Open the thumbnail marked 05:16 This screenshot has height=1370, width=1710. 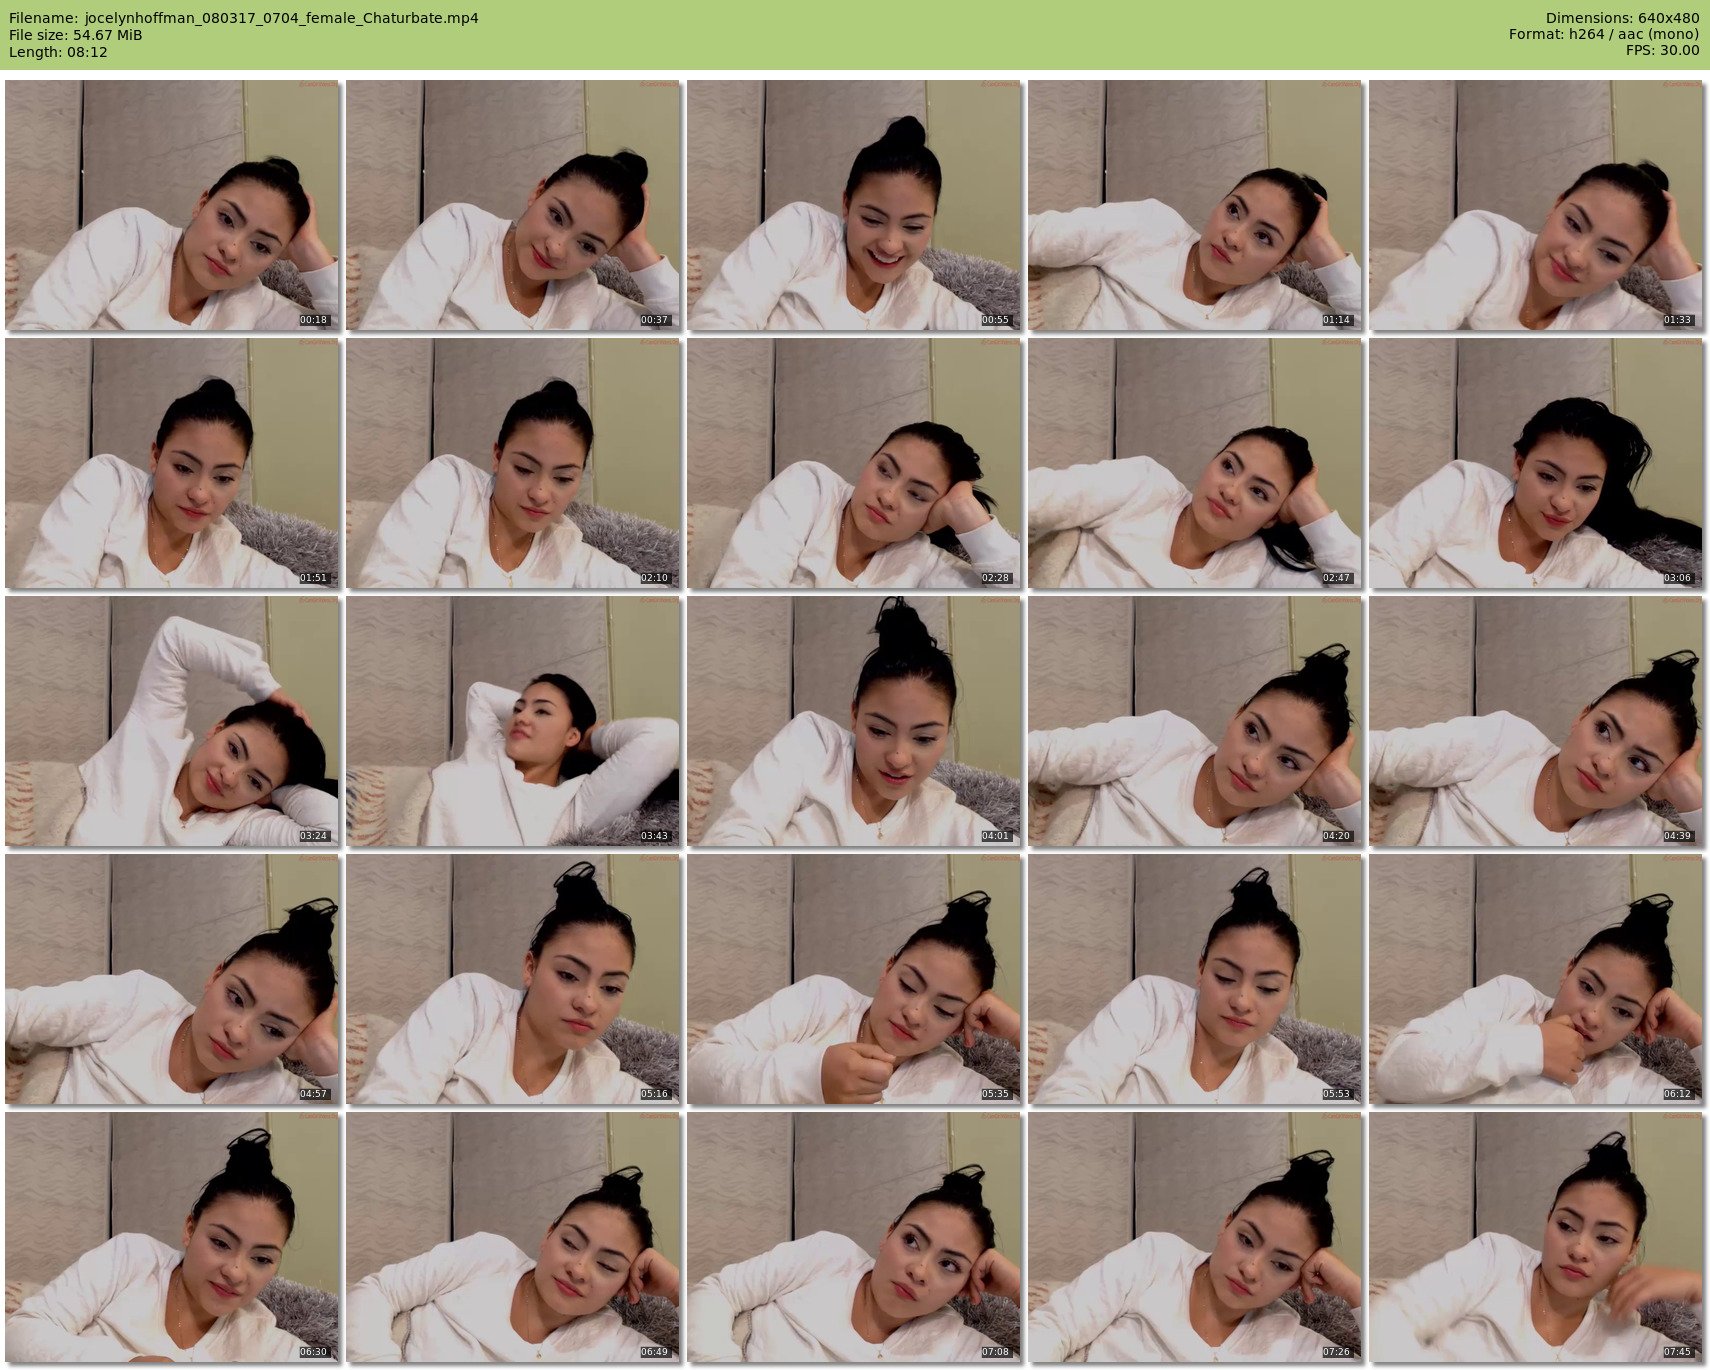click(x=513, y=979)
